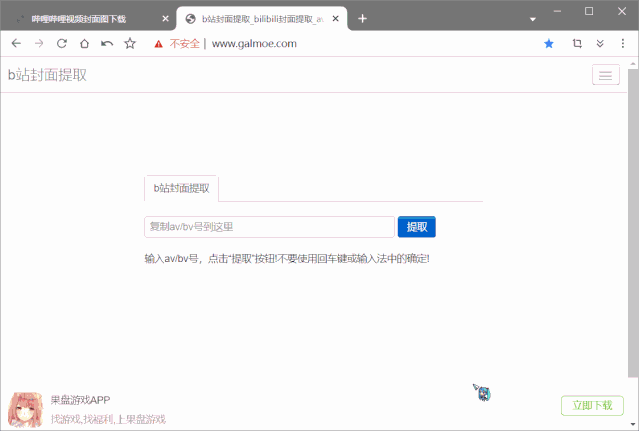Image resolution: width=639 pixels, height=431 pixels.
Task: Switch to the 哔哩哔哩视频封面图下载 tab
Action: pyautogui.click(x=88, y=19)
